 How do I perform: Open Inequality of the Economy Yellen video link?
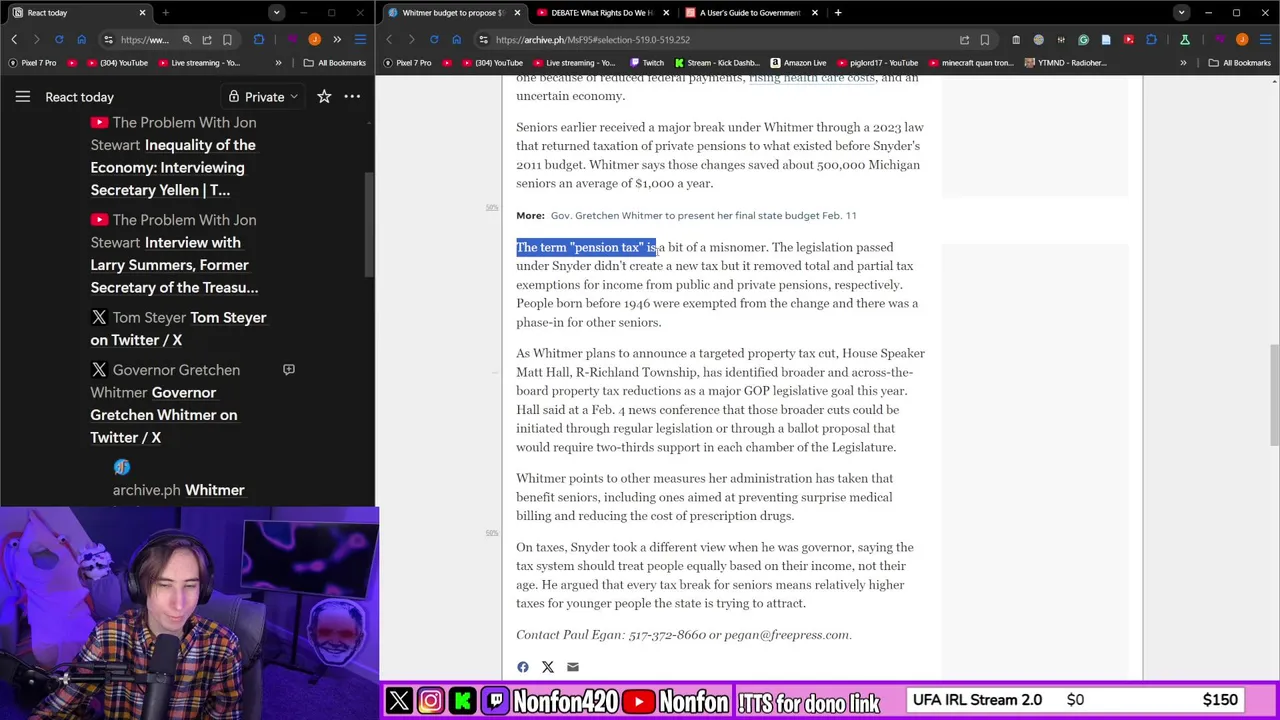tap(174, 167)
